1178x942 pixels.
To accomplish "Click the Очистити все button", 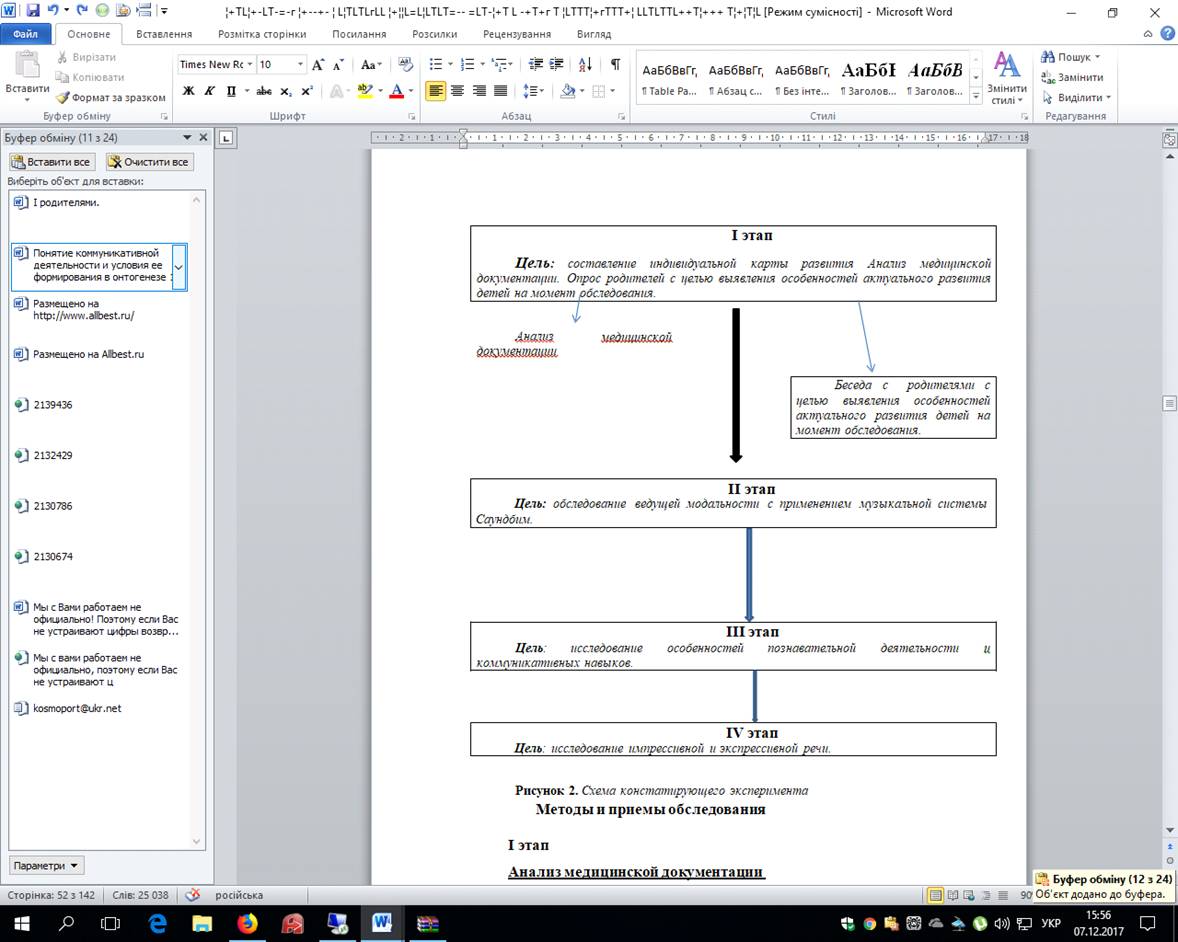I will (149, 162).
